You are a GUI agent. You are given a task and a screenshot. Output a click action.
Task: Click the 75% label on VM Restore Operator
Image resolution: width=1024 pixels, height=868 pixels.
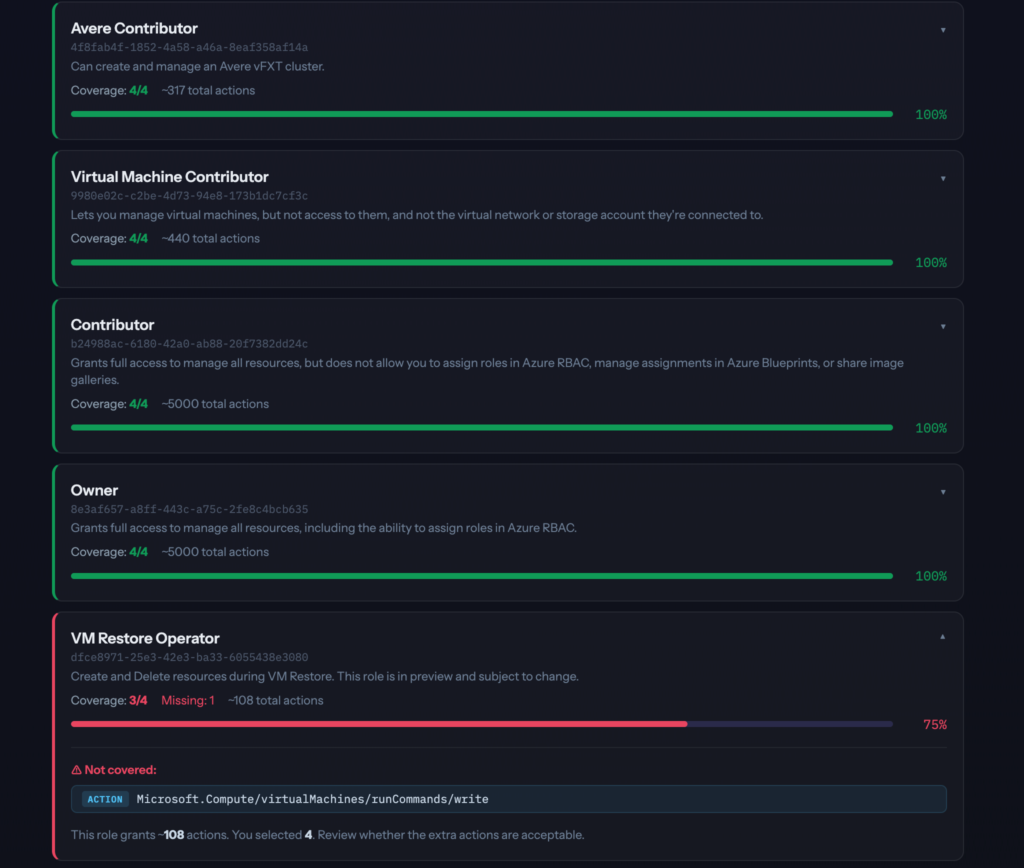pos(934,724)
